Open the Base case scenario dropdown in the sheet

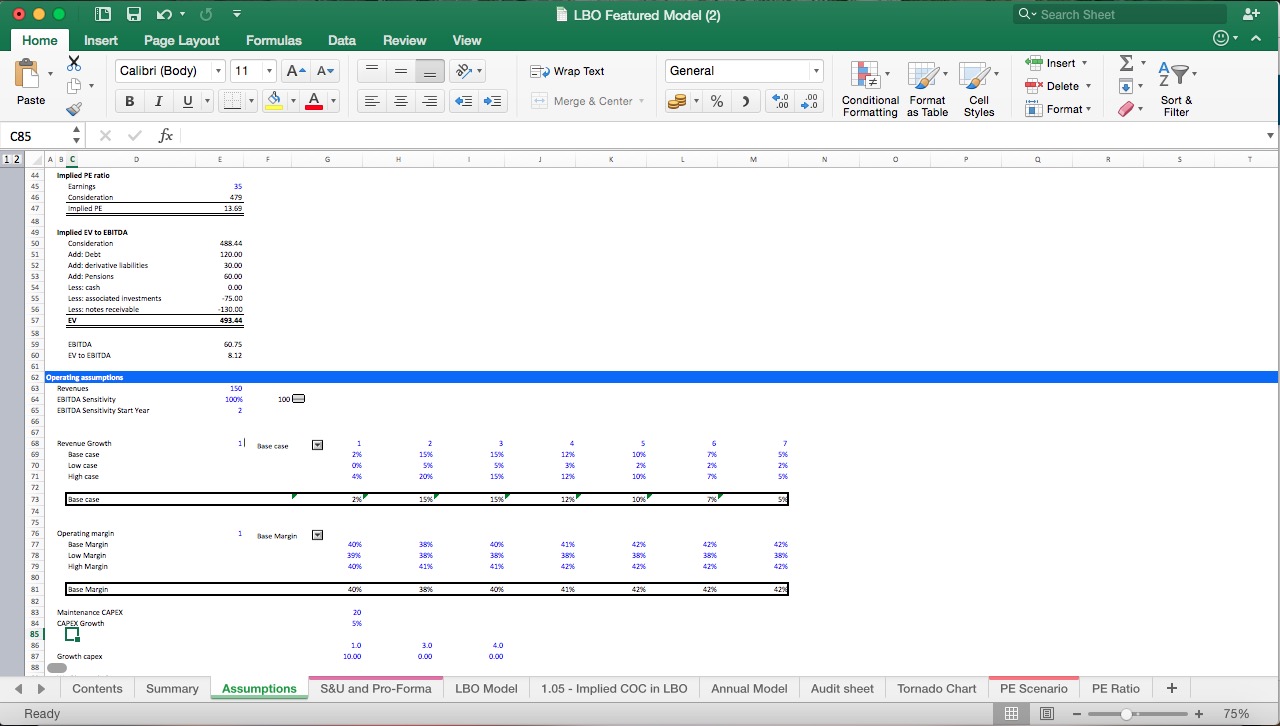coord(317,444)
